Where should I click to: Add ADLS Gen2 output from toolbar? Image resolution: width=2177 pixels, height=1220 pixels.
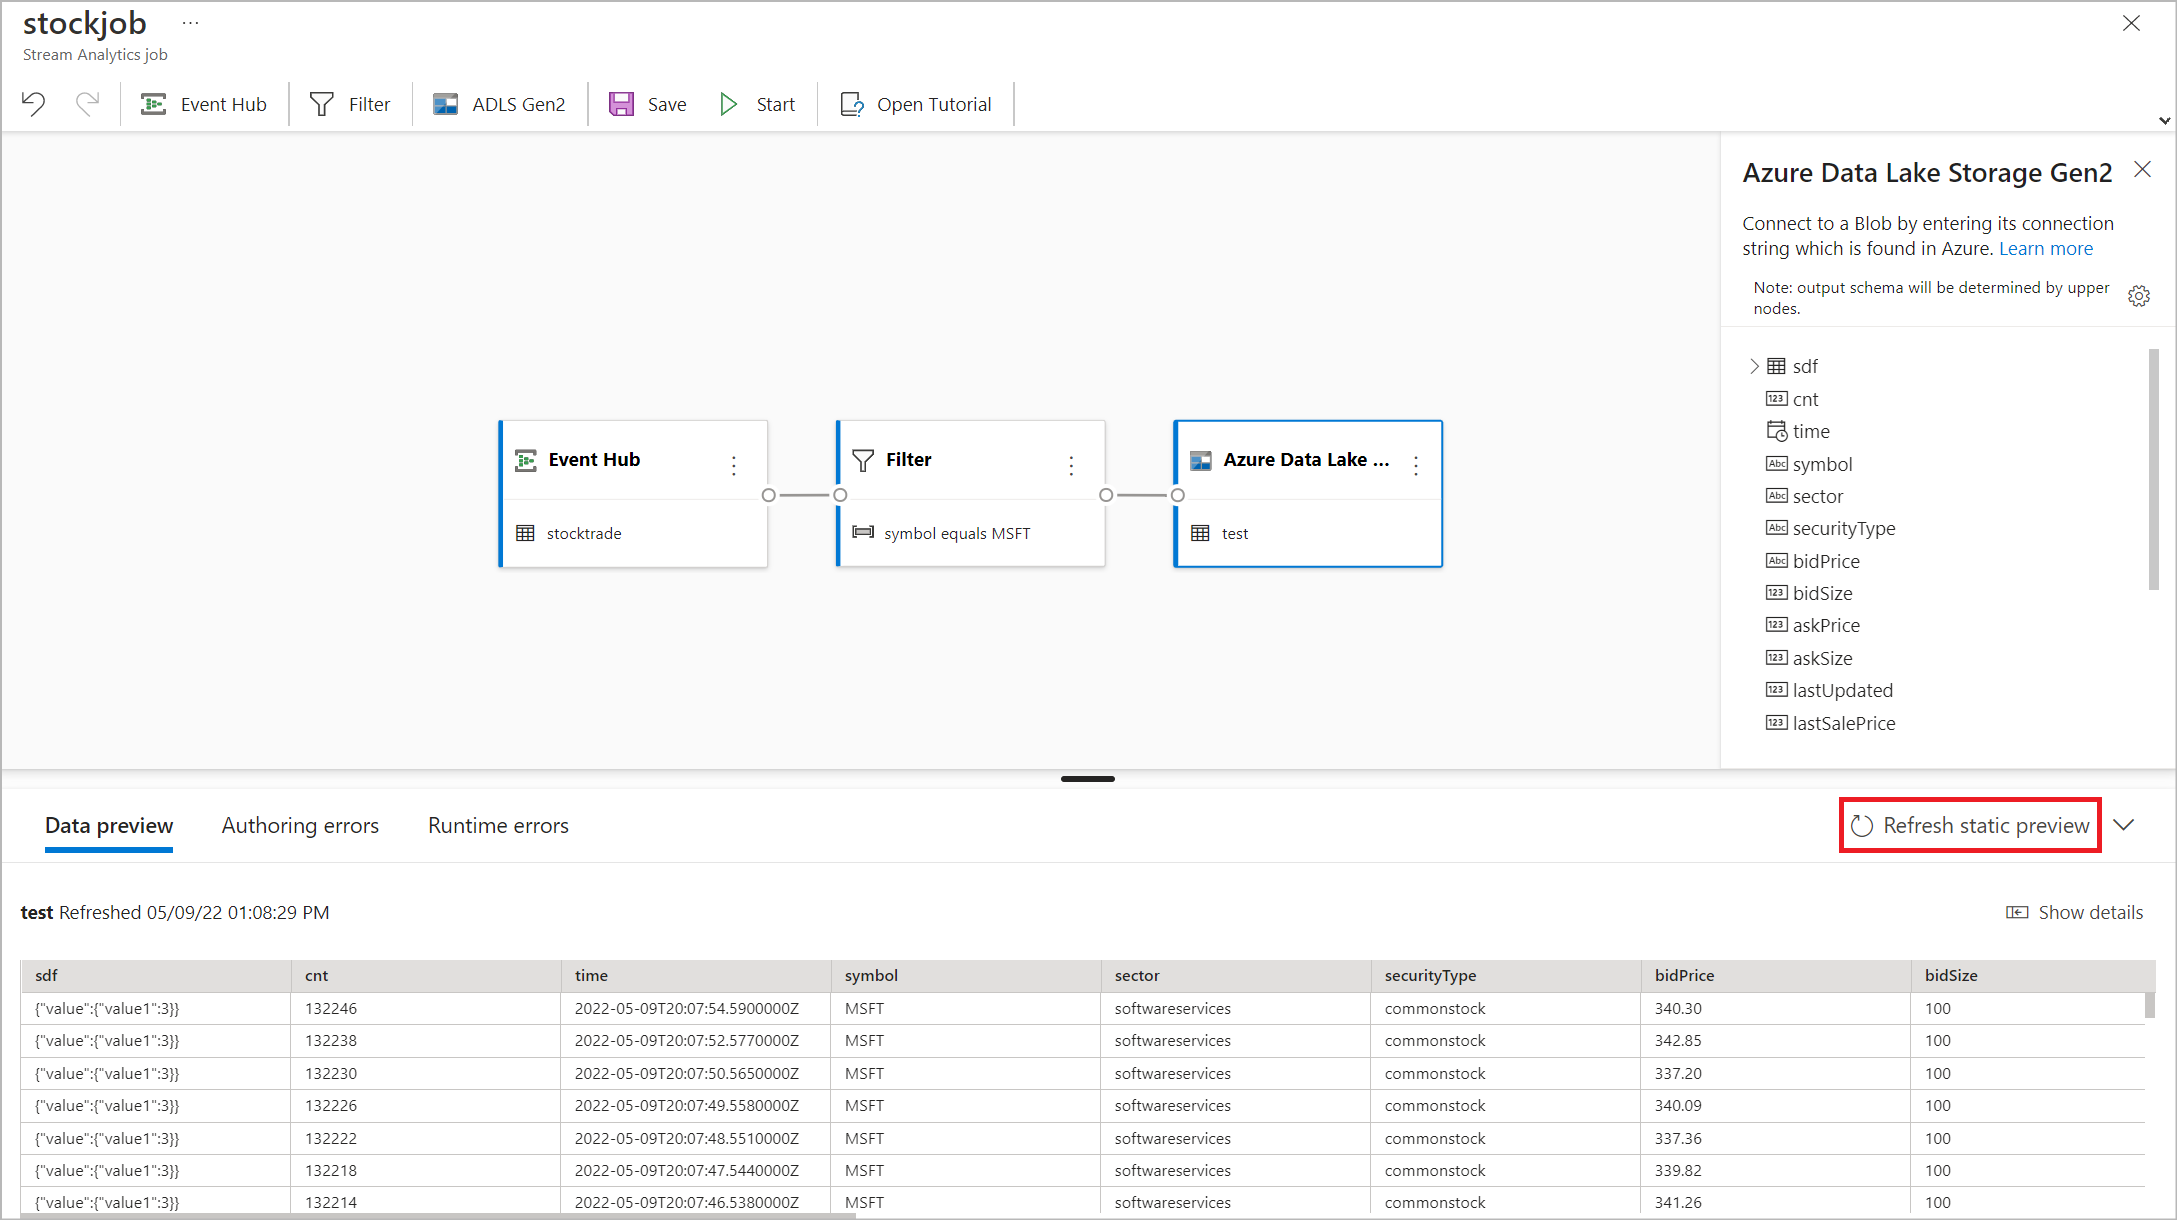pyautogui.click(x=499, y=104)
